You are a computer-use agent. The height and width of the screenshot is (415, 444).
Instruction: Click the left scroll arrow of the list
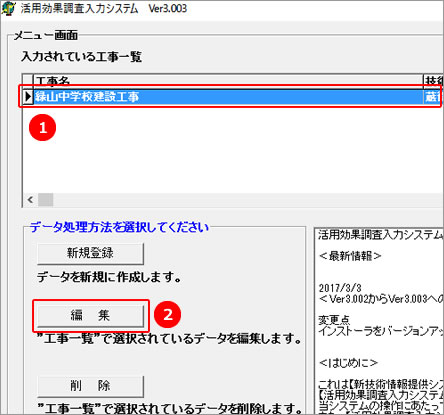[30, 200]
